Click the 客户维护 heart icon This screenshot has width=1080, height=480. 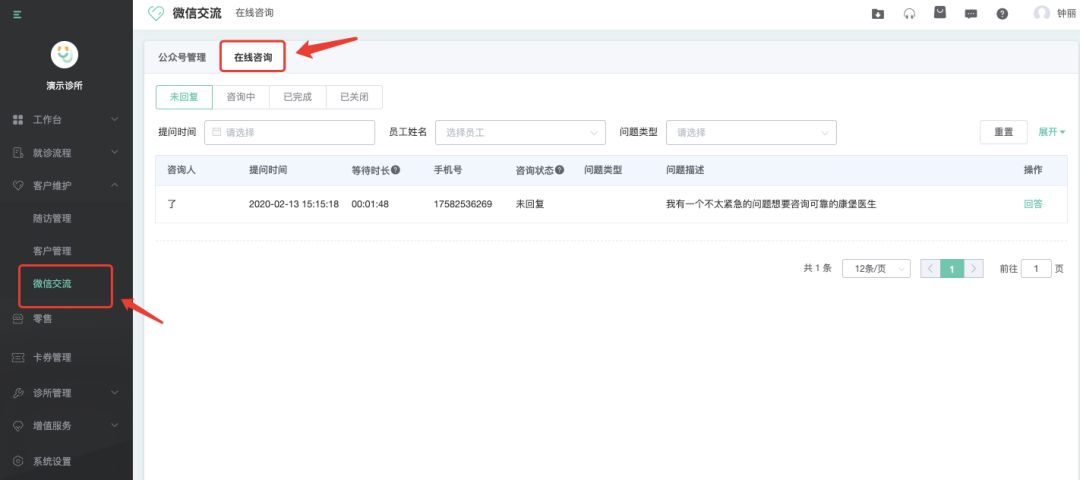click(19, 185)
